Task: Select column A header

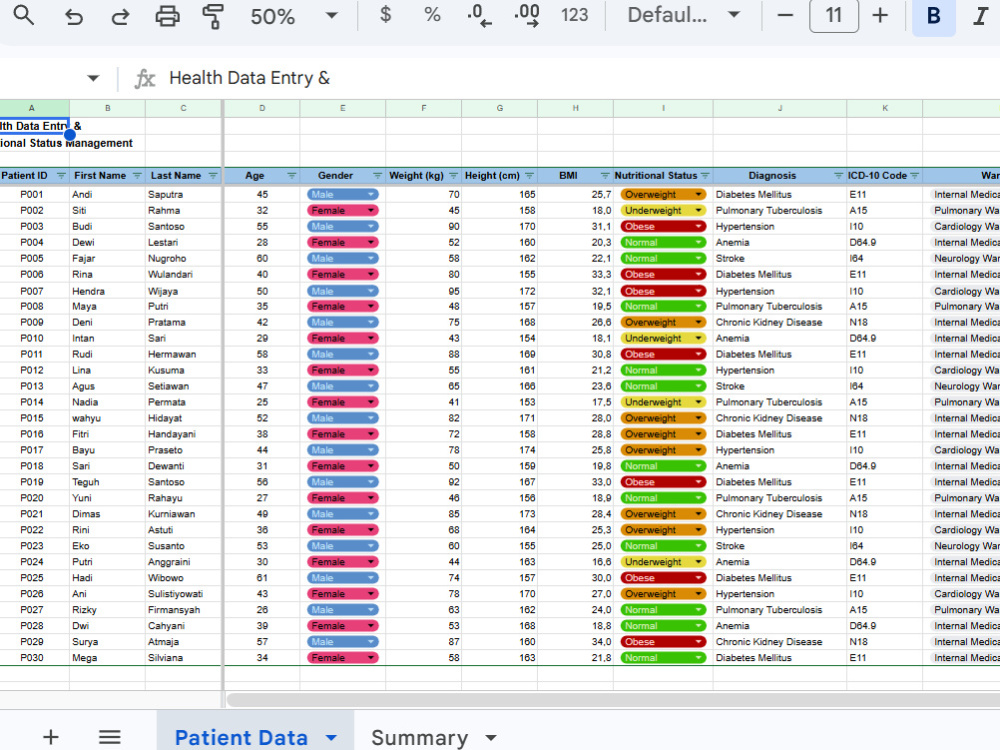Action: click(x=31, y=108)
